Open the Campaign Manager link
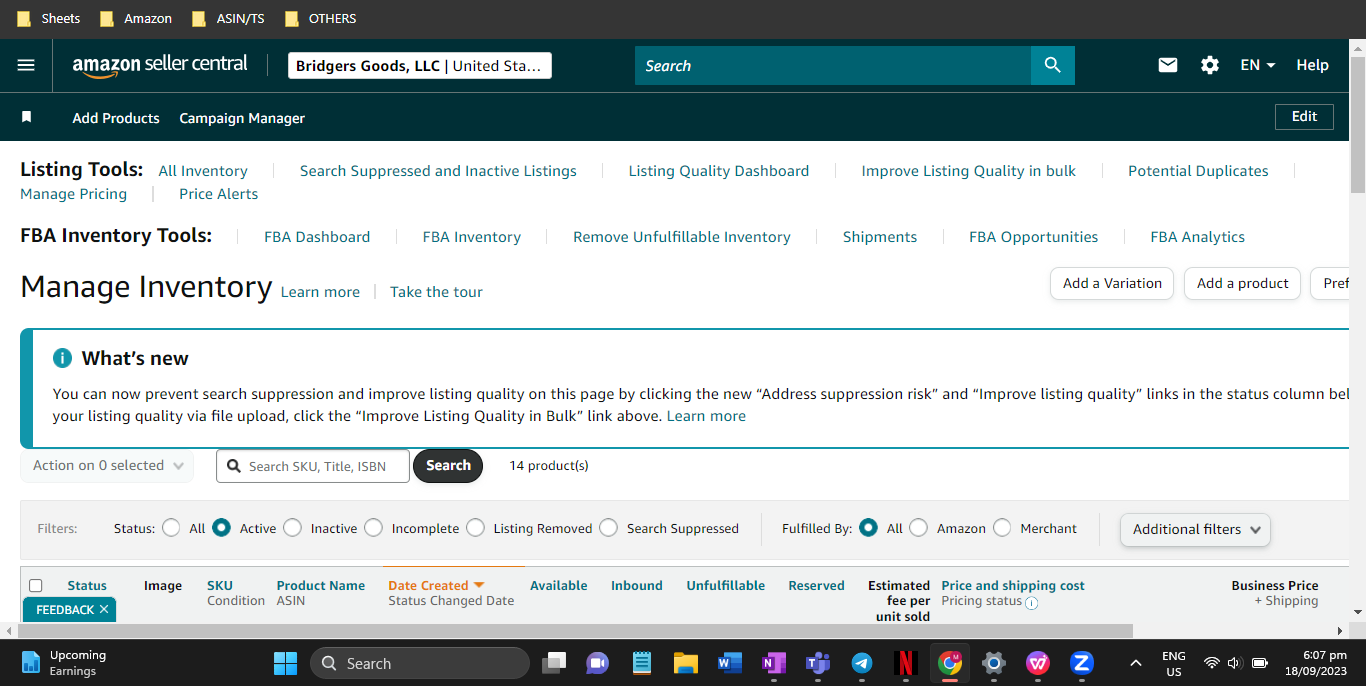The height and width of the screenshot is (686, 1366). point(242,118)
